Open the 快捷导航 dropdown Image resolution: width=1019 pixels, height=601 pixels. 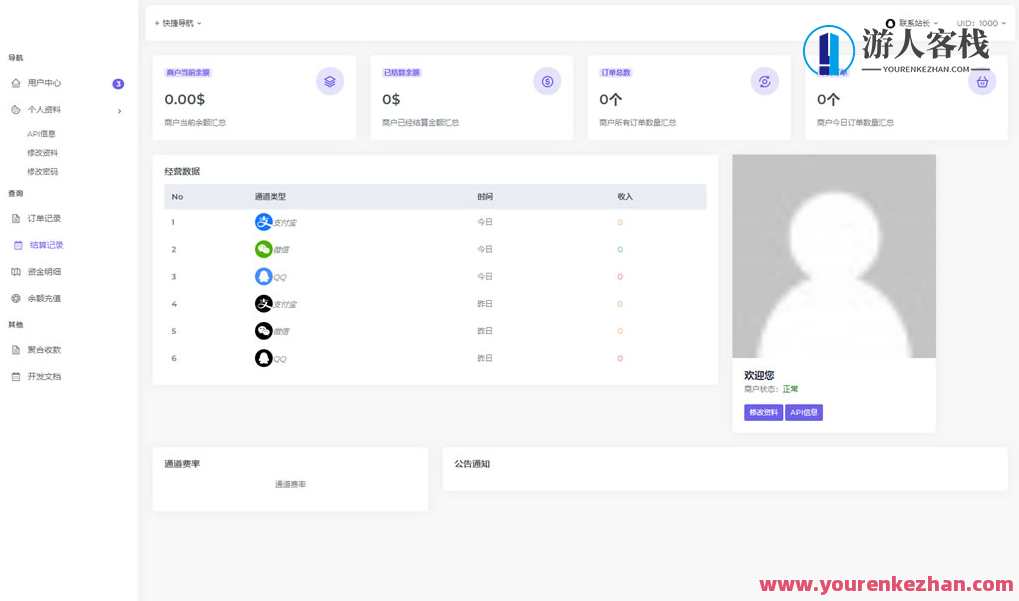177,22
